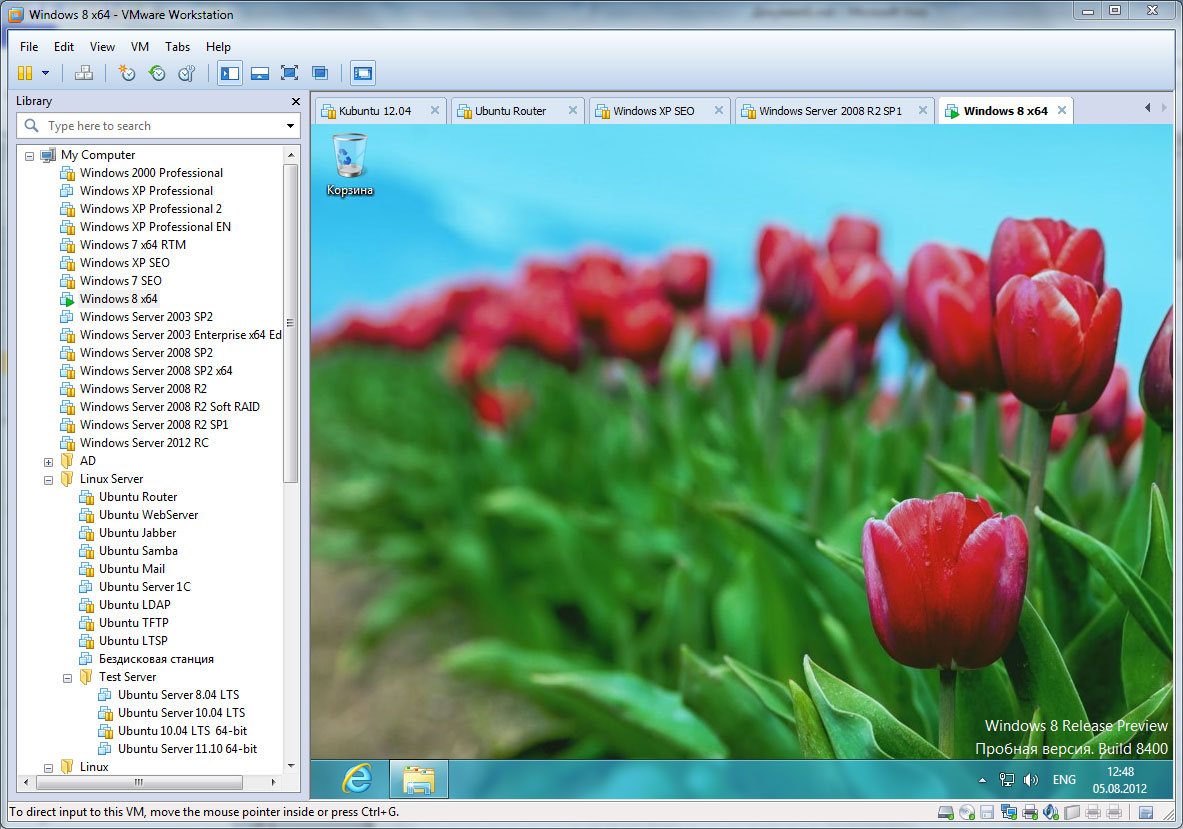
Task: Enter full screen mode icon
Action: (289, 73)
